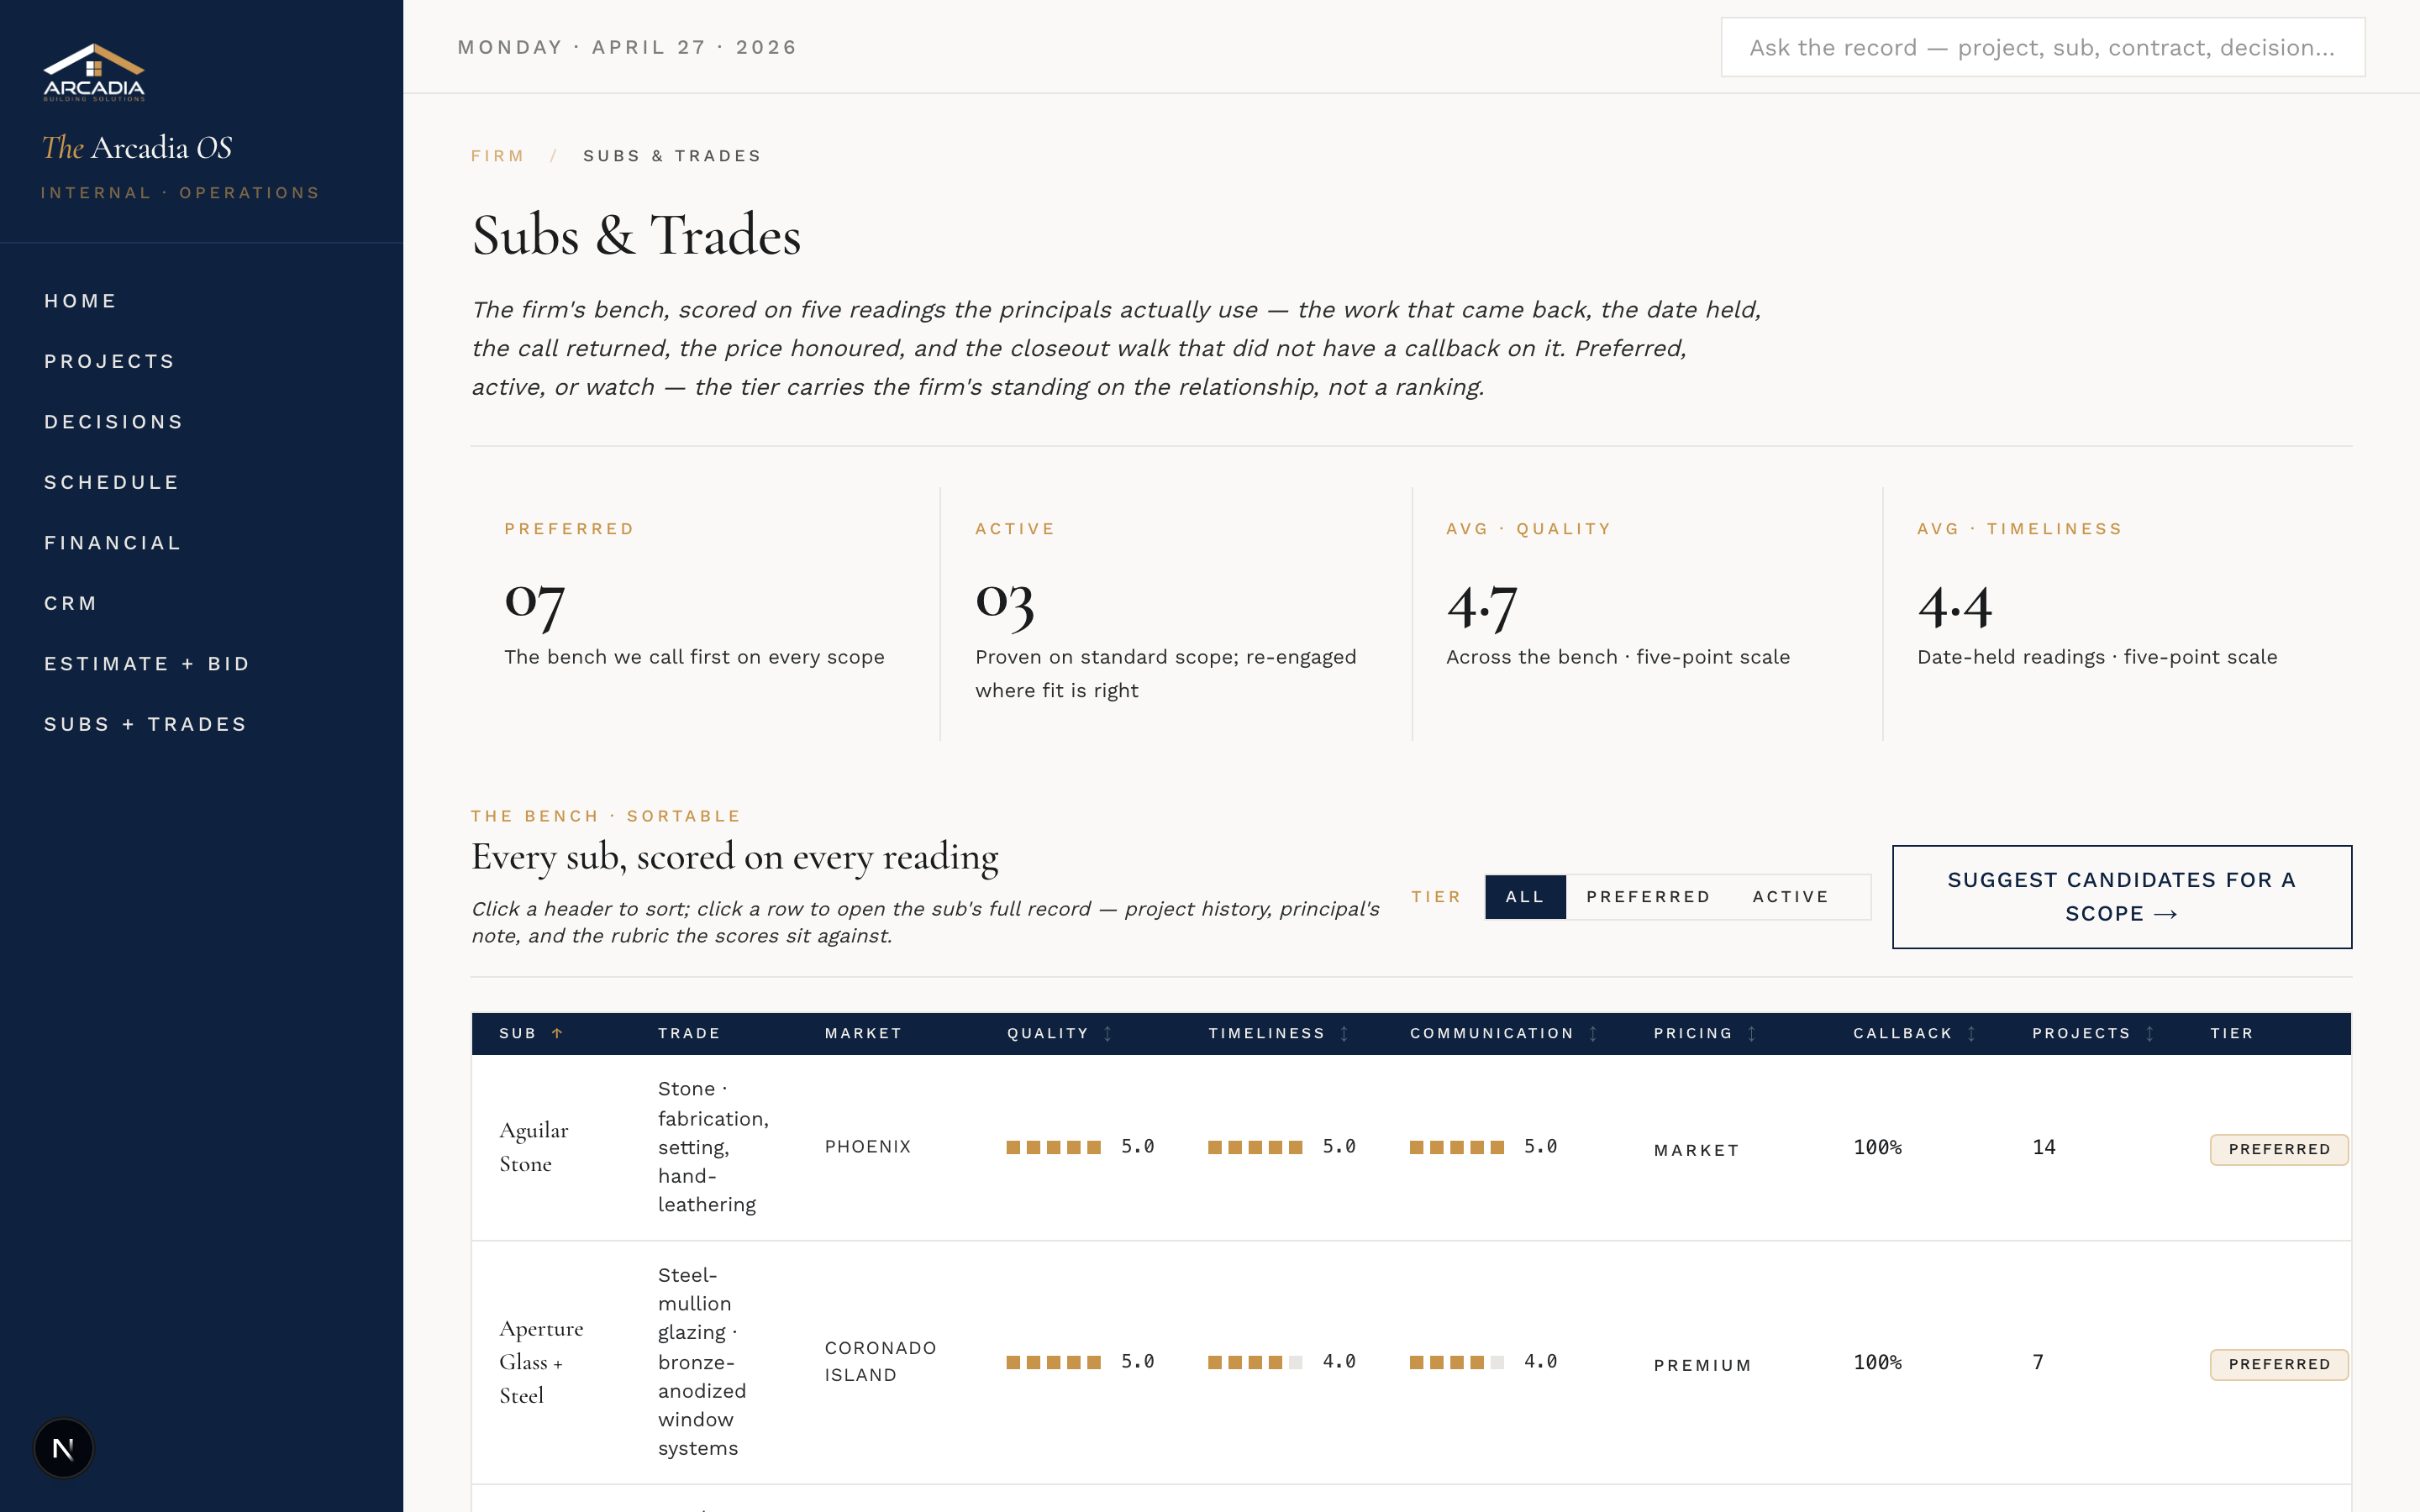Viewport: 2420px width, 1512px height.
Task: Open Decisions in the sidebar
Action: (114, 422)
